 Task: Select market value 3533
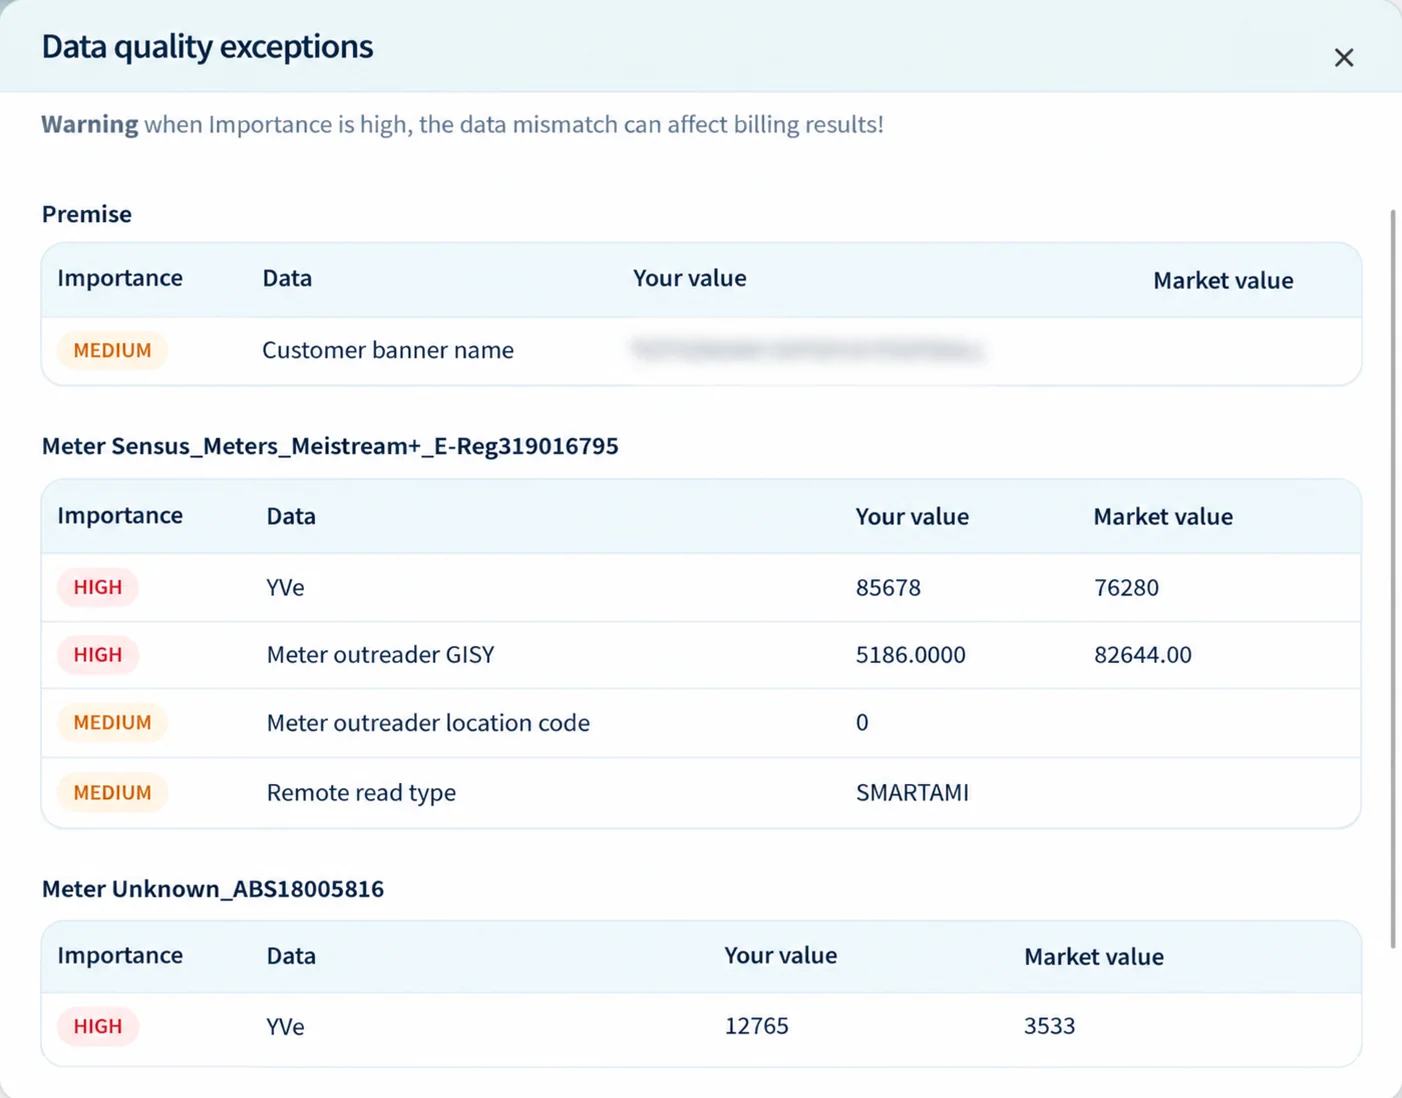click(x=1050, y=1026)
